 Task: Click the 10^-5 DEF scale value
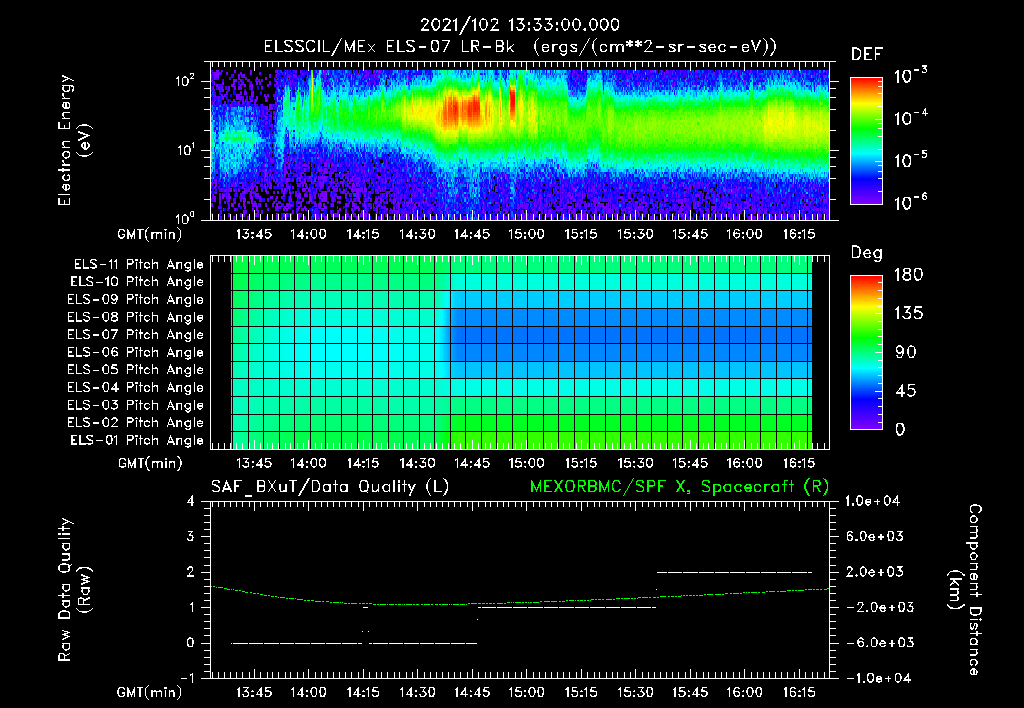[910, 160]
